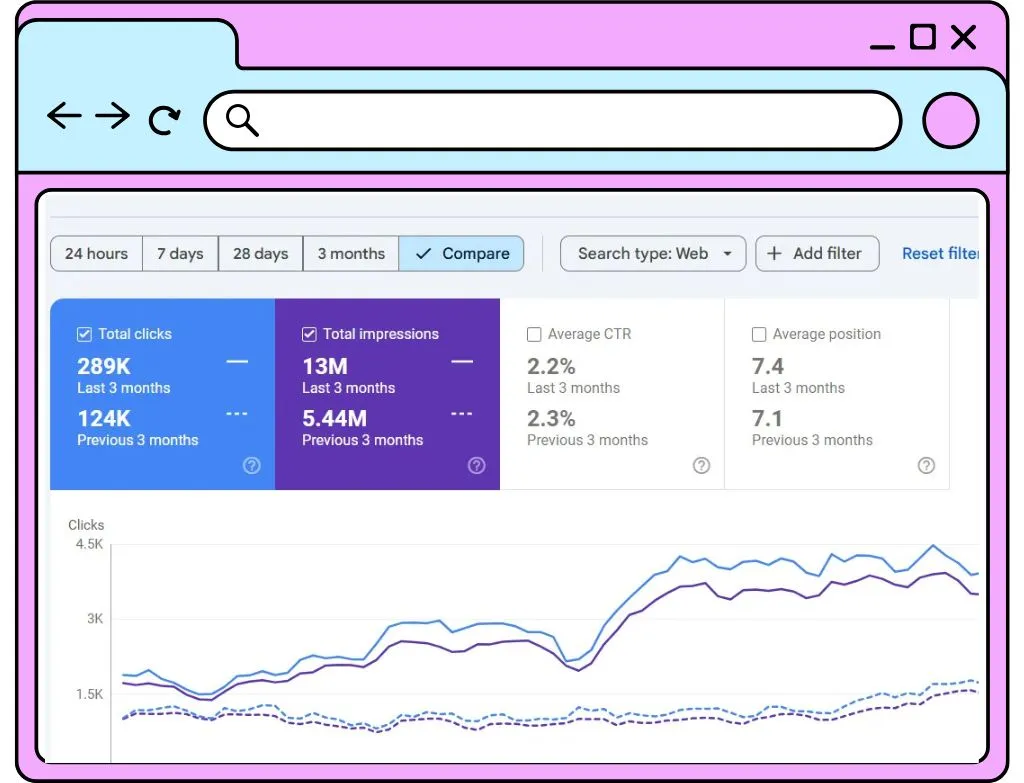Enable the Average CTR checkbox

(534, 334)
